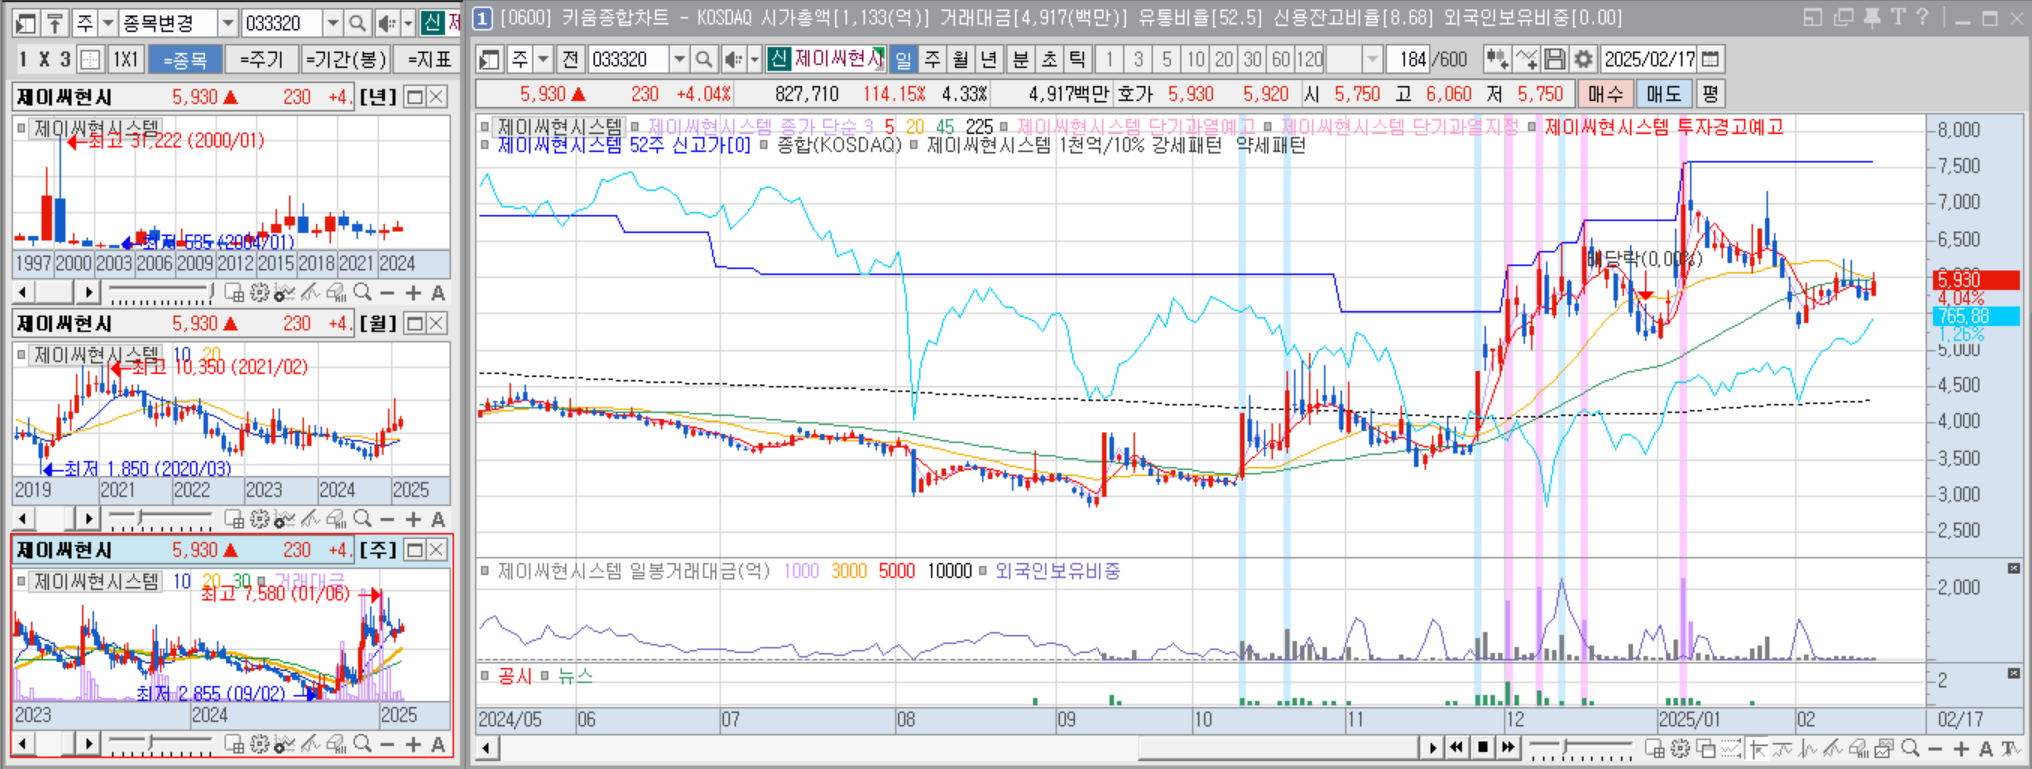Click the 평 button

(1710, 94)
